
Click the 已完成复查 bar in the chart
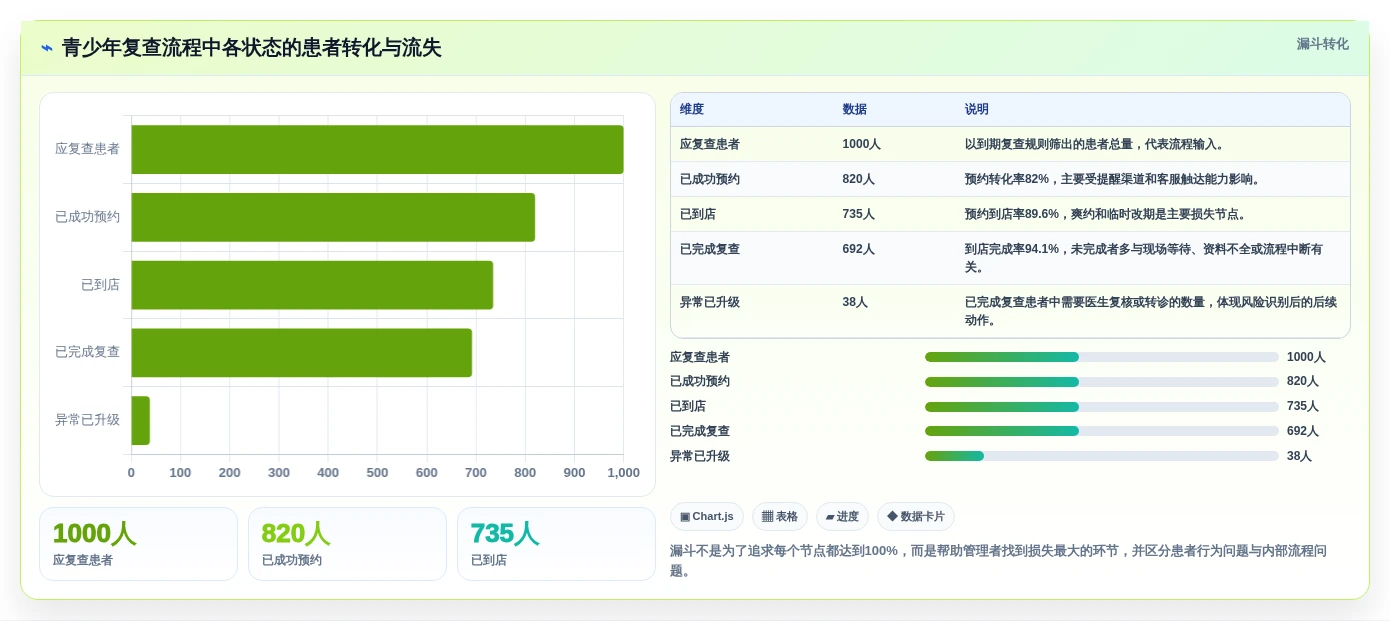coord(301,353)
